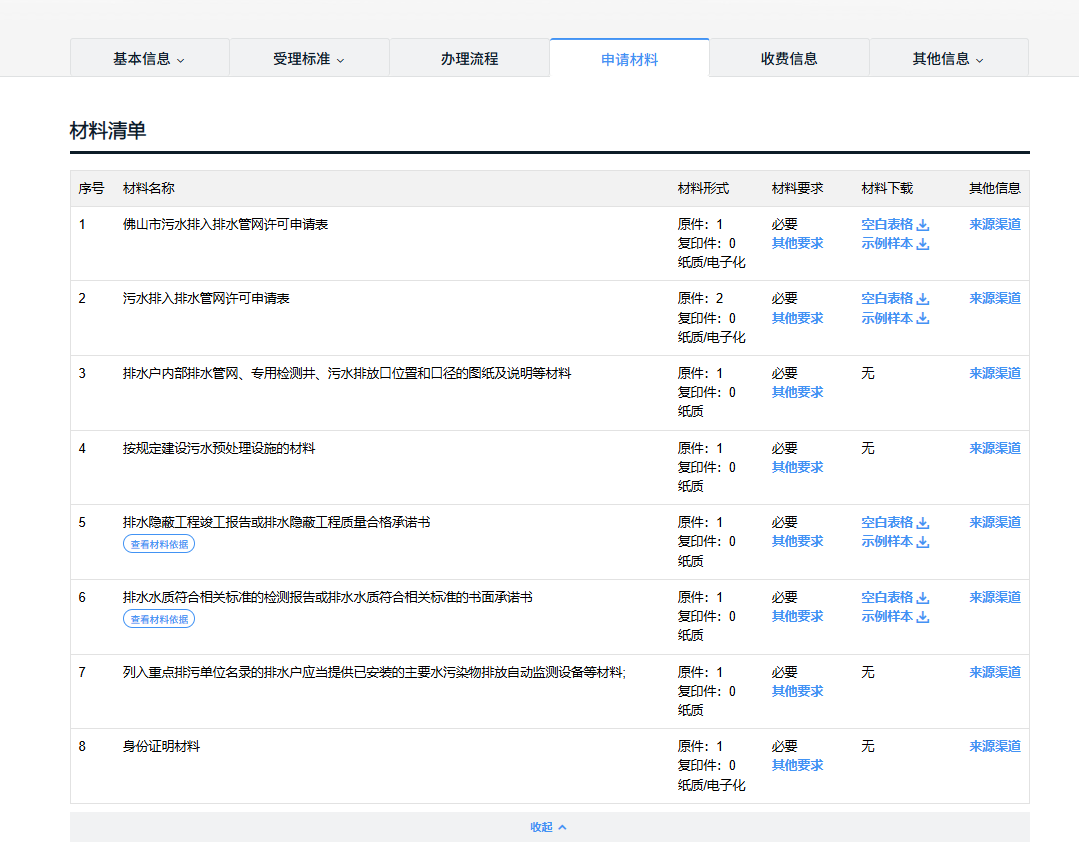Open 其他要求 link for row 3
The image size is (1079, 855).
point(797,392)
